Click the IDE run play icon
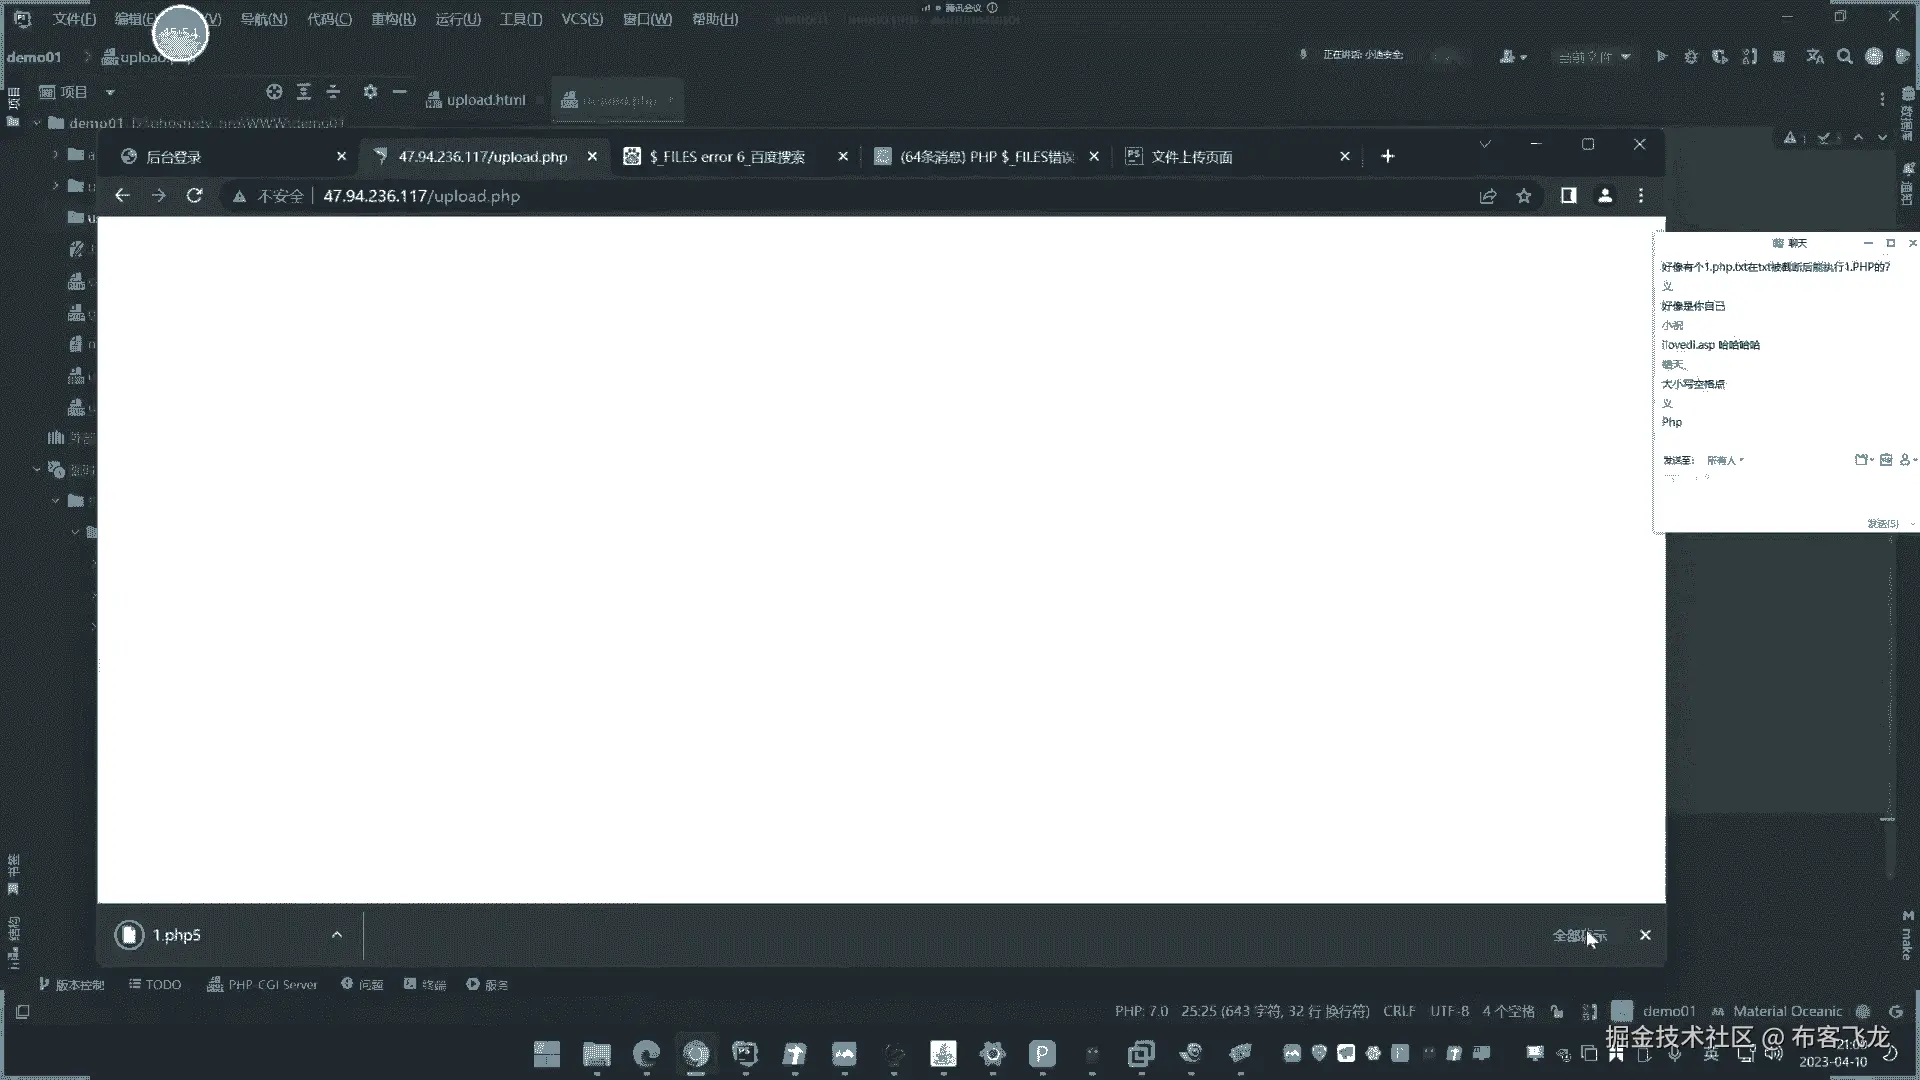Image resolution: width=1920 pixels, height=1080 pixels. click(1661, 57)
